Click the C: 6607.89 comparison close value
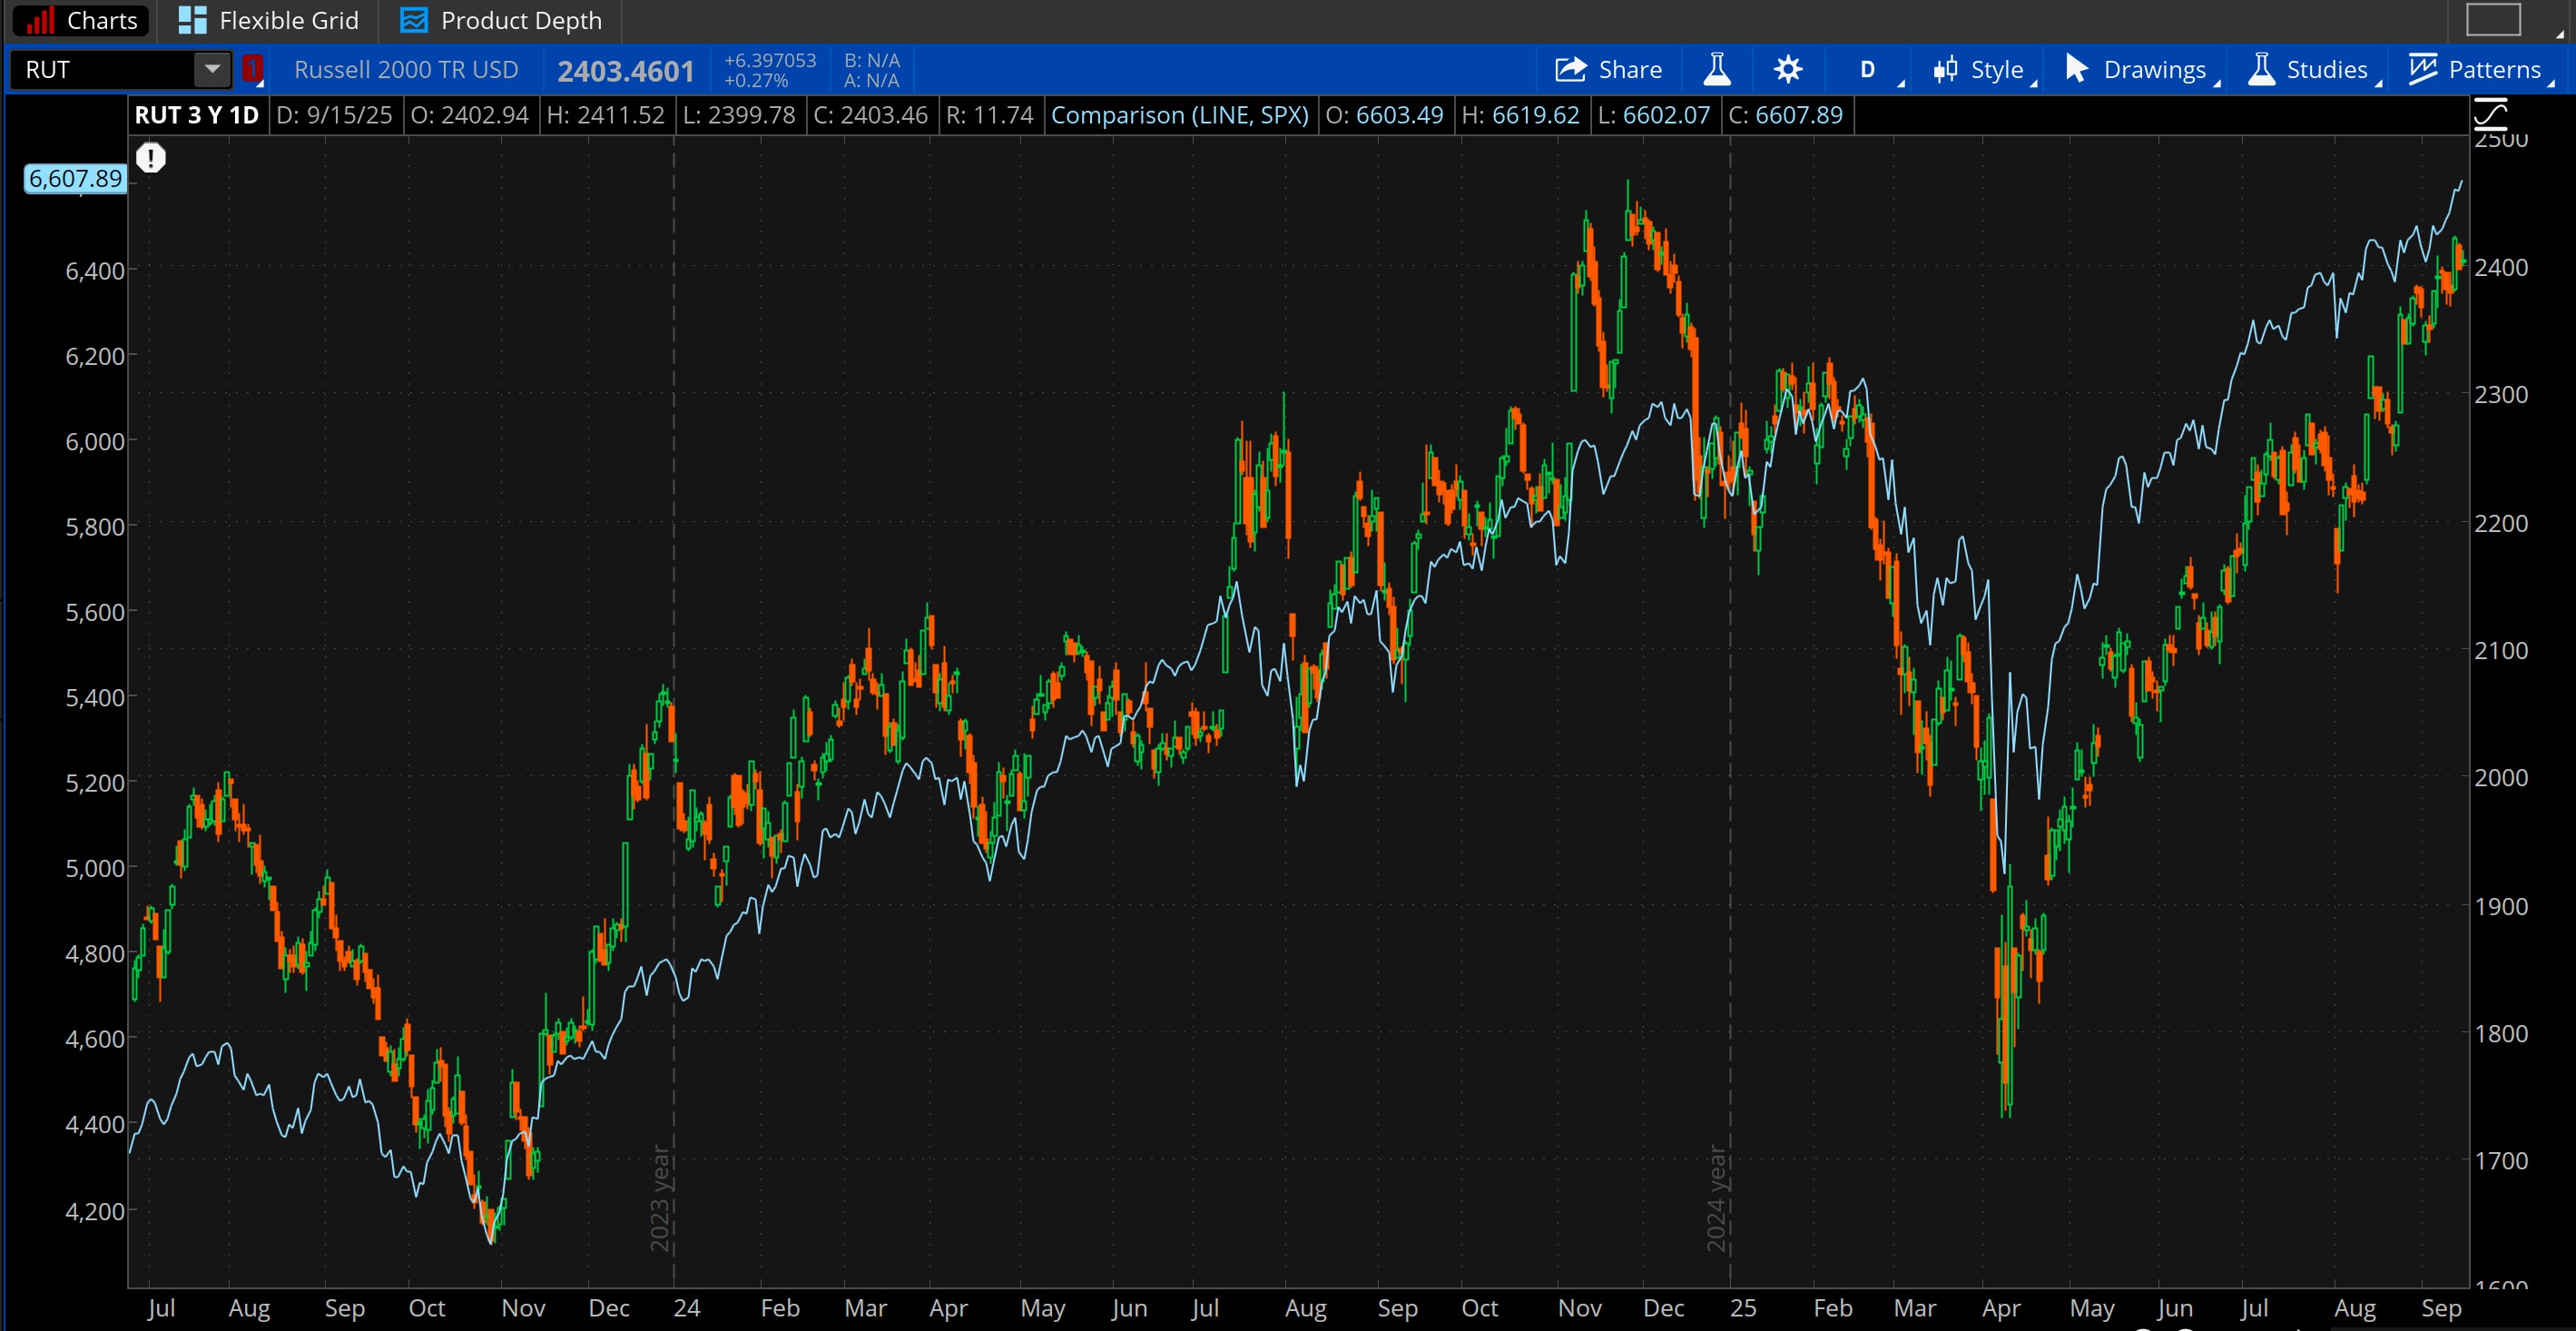The height and width of the screenshot is (1331, 2576). click(1785, 115)
